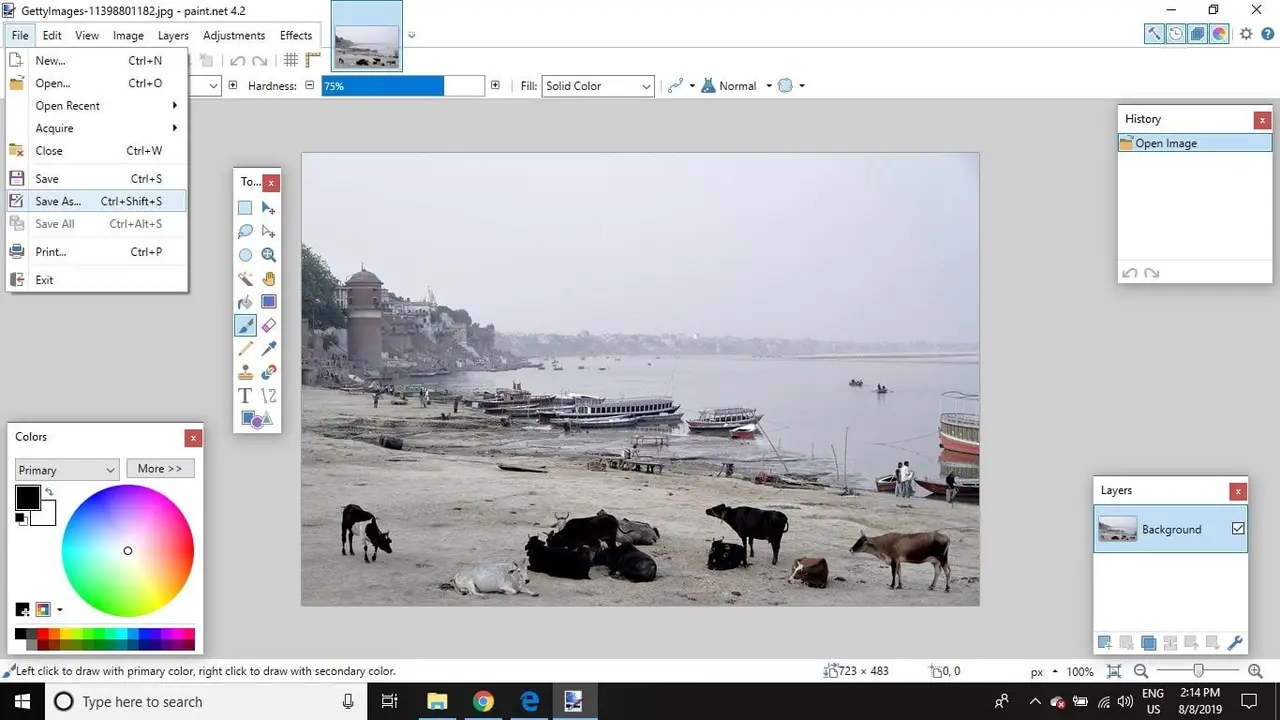Choose Save As from the File menu

click(x=58, y=201)
